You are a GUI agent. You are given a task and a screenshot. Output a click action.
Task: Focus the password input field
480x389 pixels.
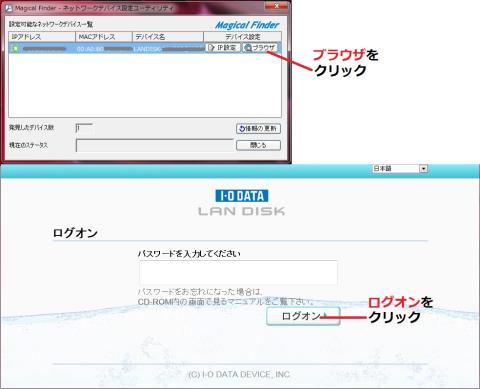click(x=238, y=273)
